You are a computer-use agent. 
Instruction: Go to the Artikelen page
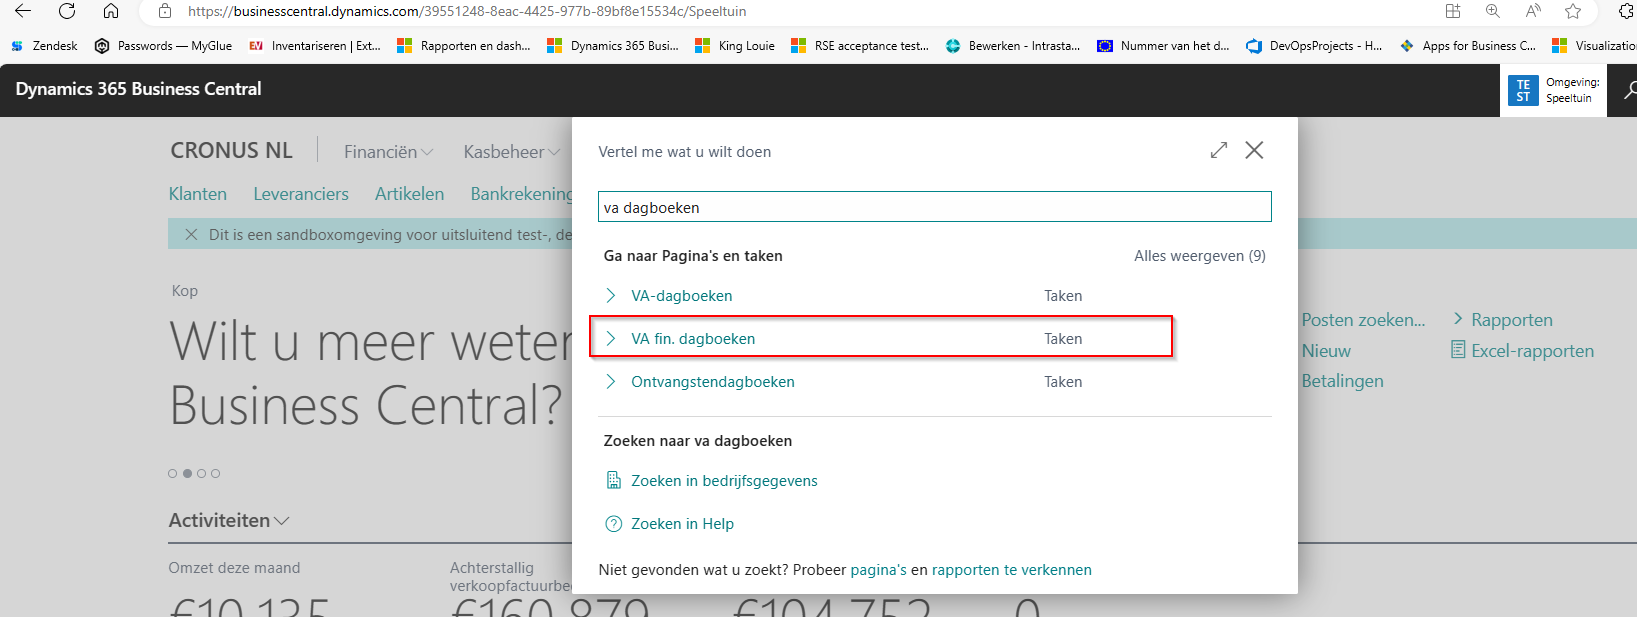(409, 194)
